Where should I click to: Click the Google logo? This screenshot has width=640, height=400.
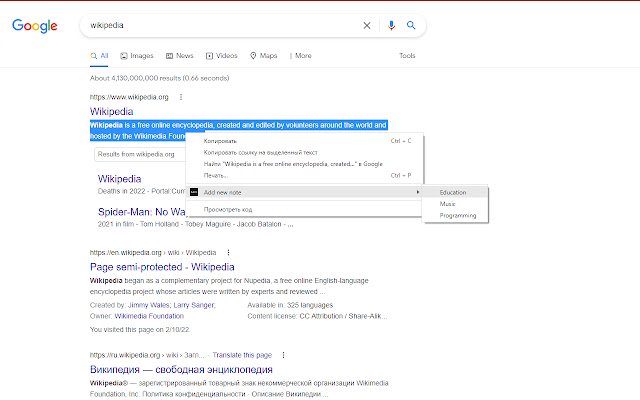35,26
